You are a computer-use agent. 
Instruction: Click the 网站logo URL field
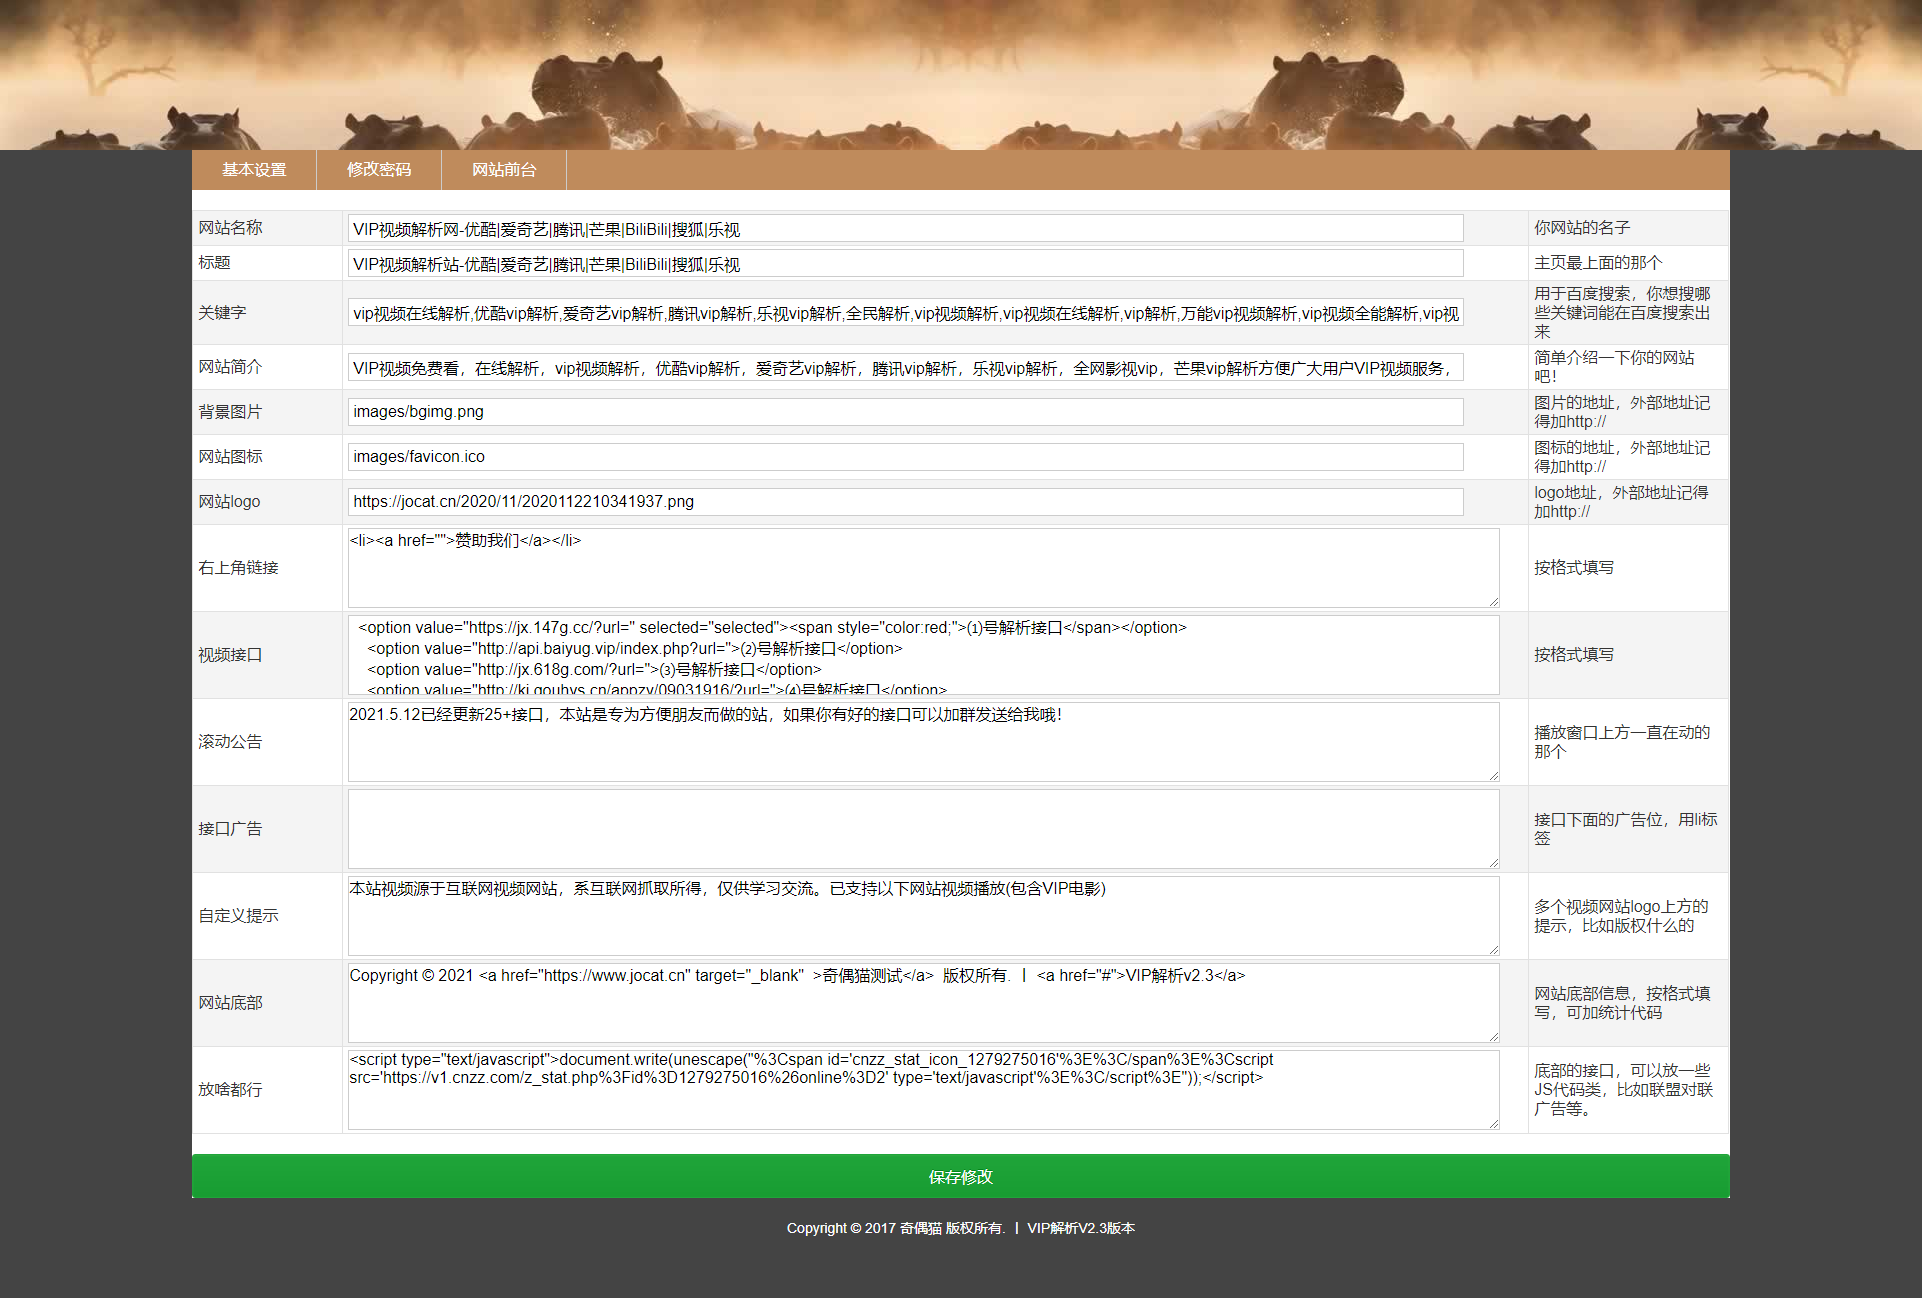905,502
